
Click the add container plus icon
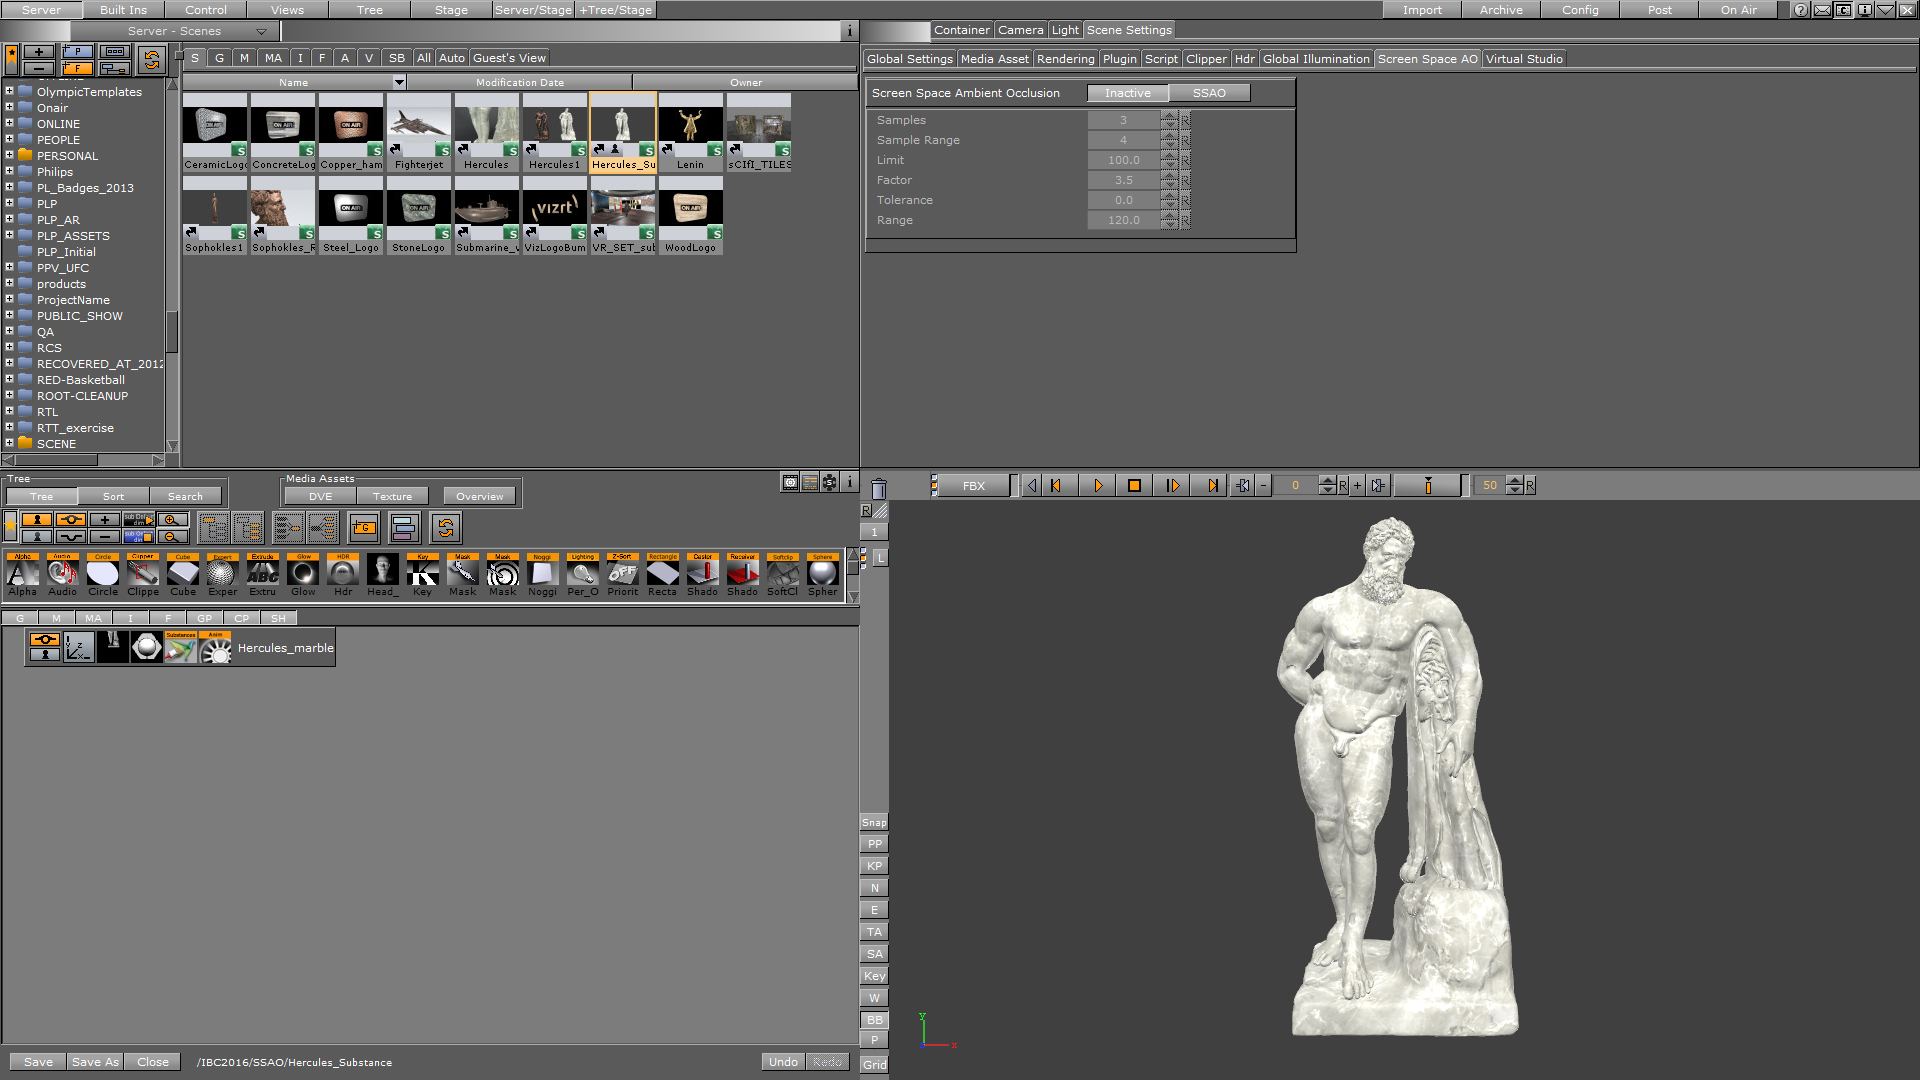click(x=104, y=520)
